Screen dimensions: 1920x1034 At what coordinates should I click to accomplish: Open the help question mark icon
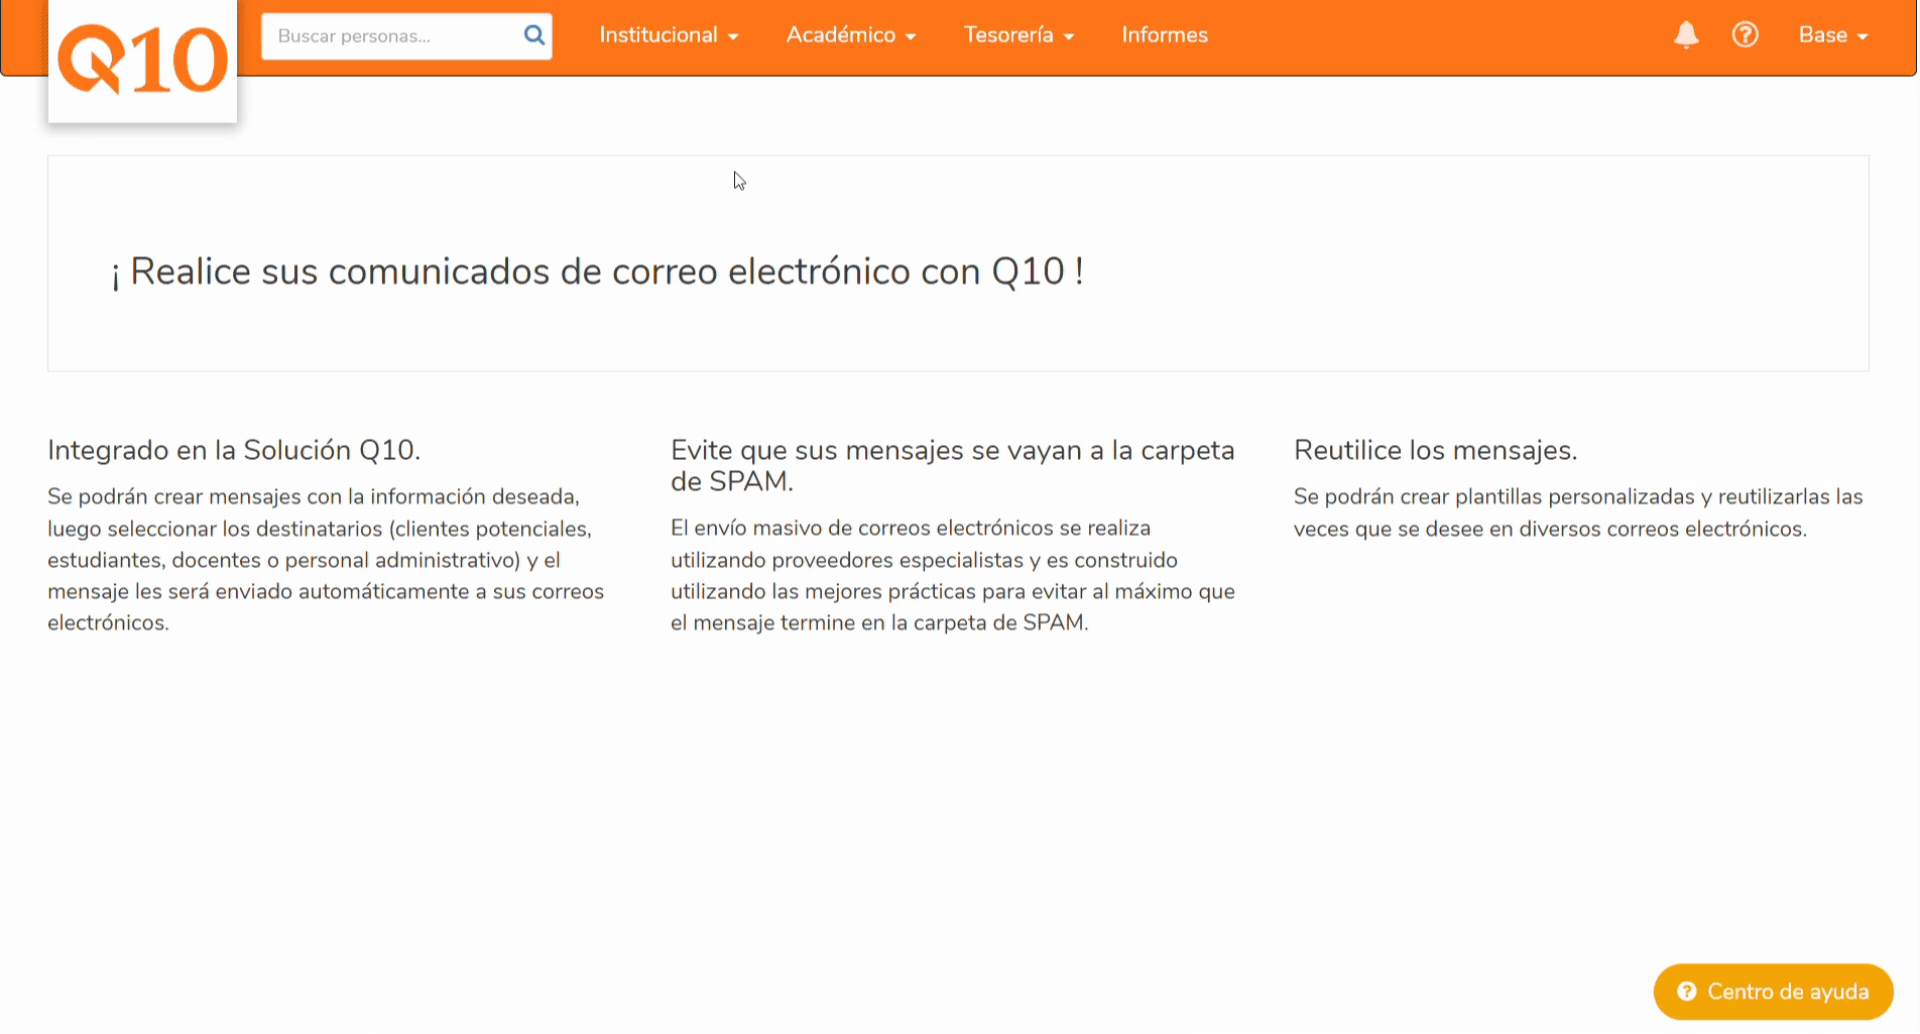[1745, 35]
